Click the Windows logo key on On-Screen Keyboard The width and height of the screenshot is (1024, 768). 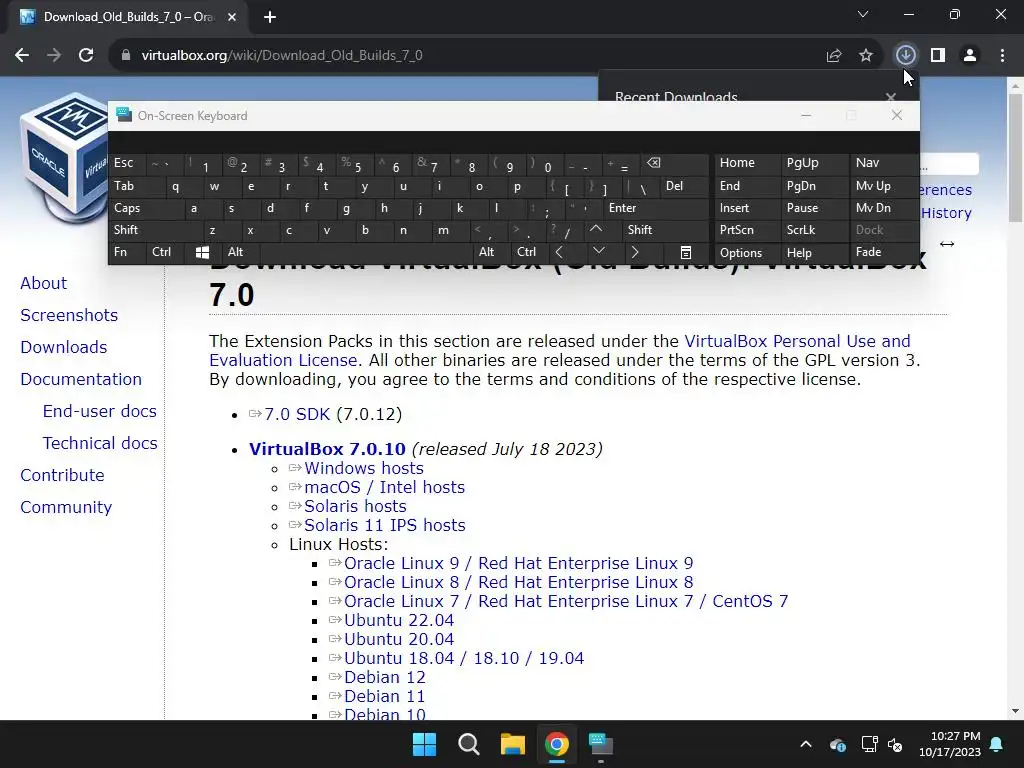202,252
